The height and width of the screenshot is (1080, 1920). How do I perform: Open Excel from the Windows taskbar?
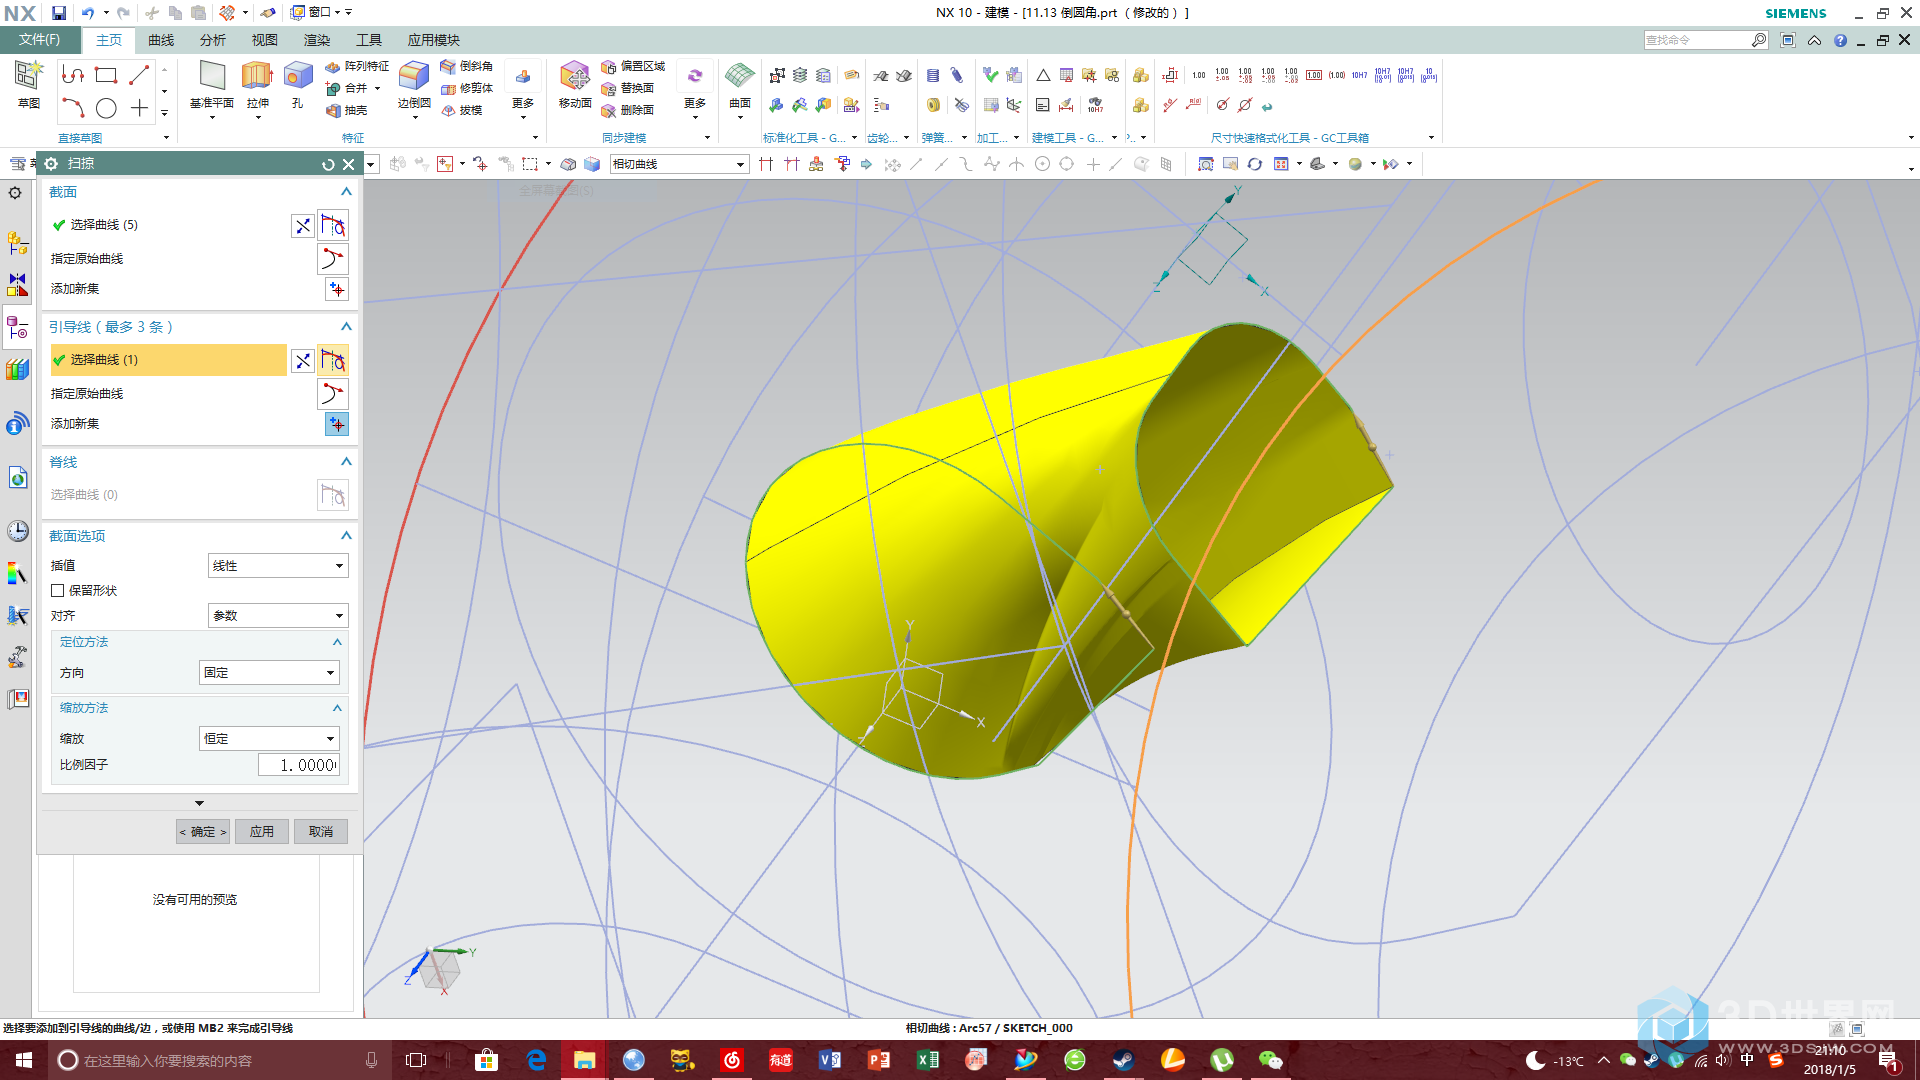(x=928, y=1060)
